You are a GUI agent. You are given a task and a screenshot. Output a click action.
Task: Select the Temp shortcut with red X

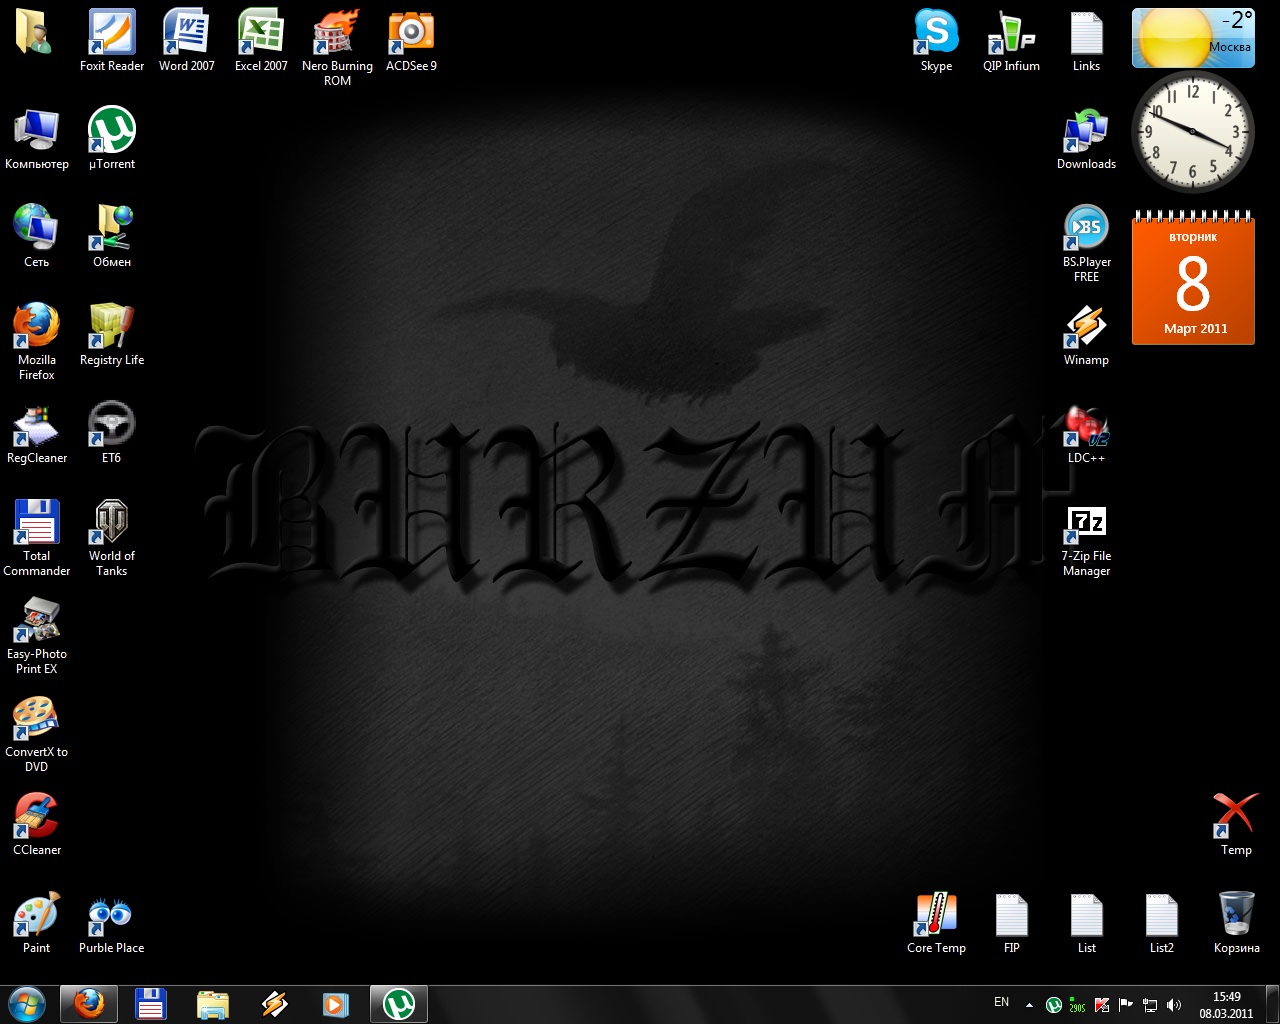click(x=1236, y=825)
